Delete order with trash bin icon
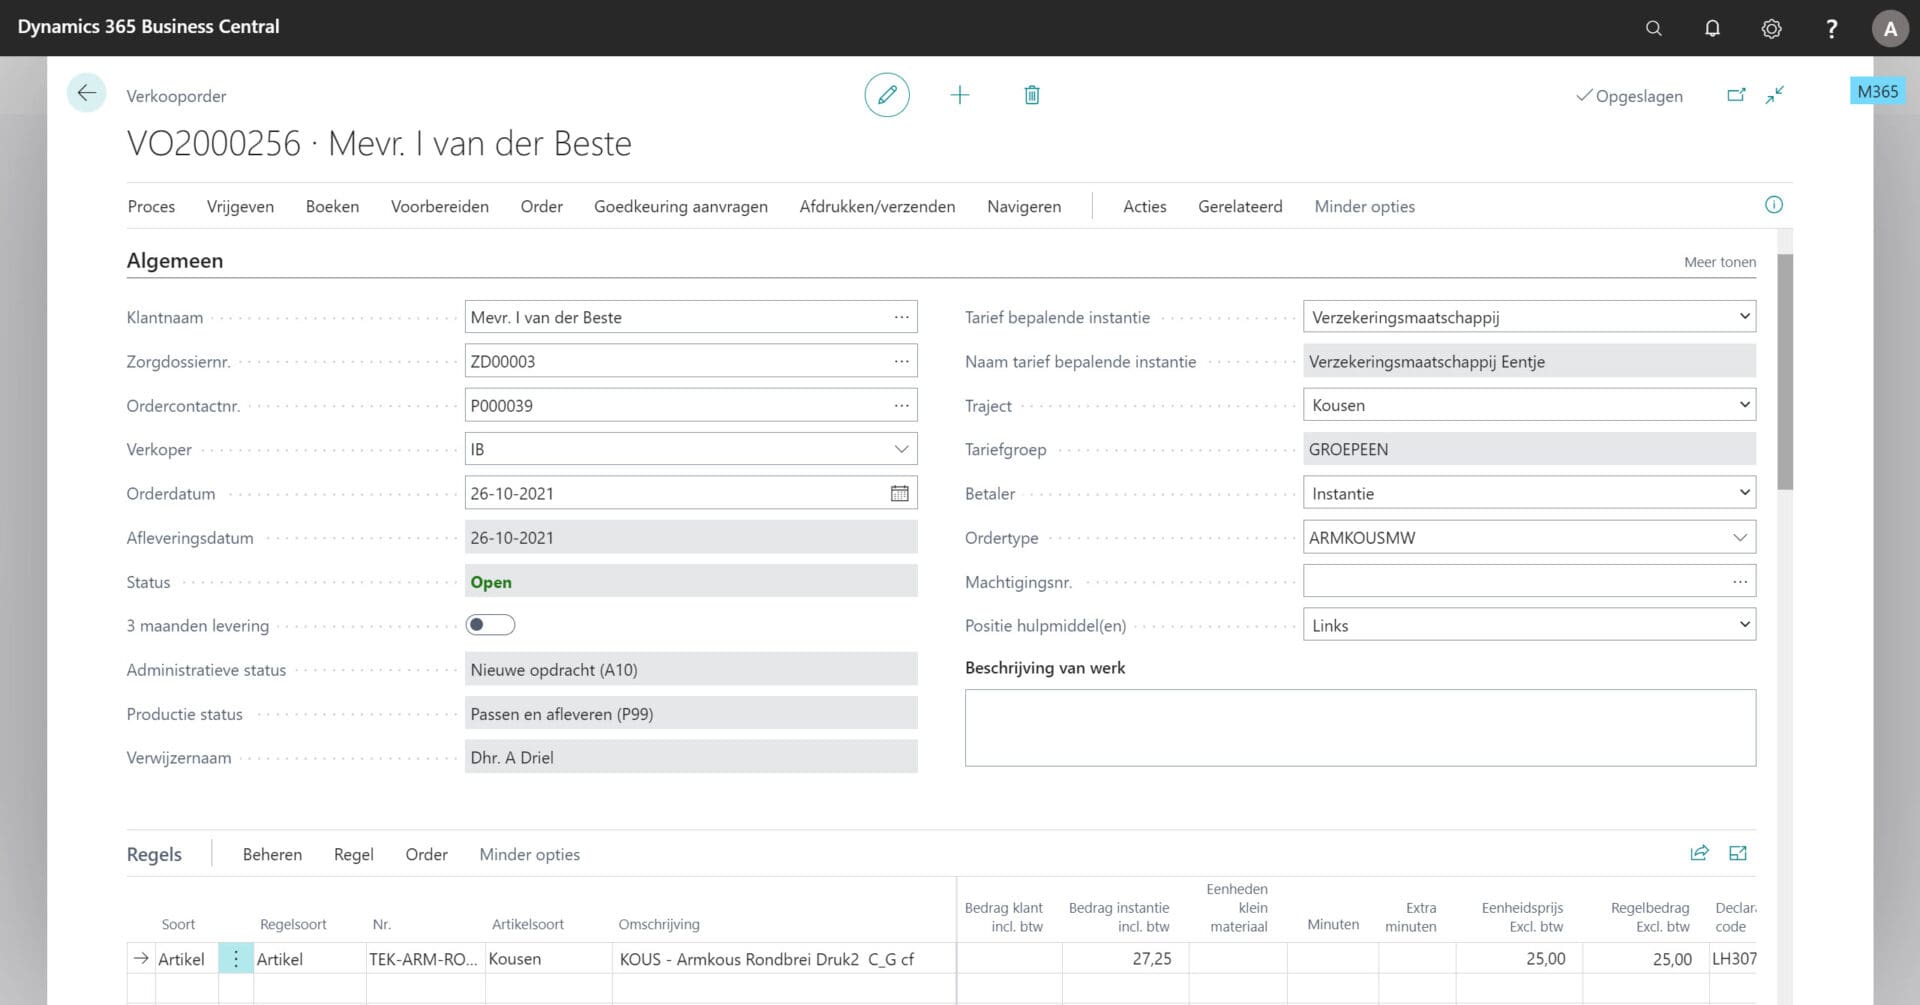 [x=1032, y=95]
